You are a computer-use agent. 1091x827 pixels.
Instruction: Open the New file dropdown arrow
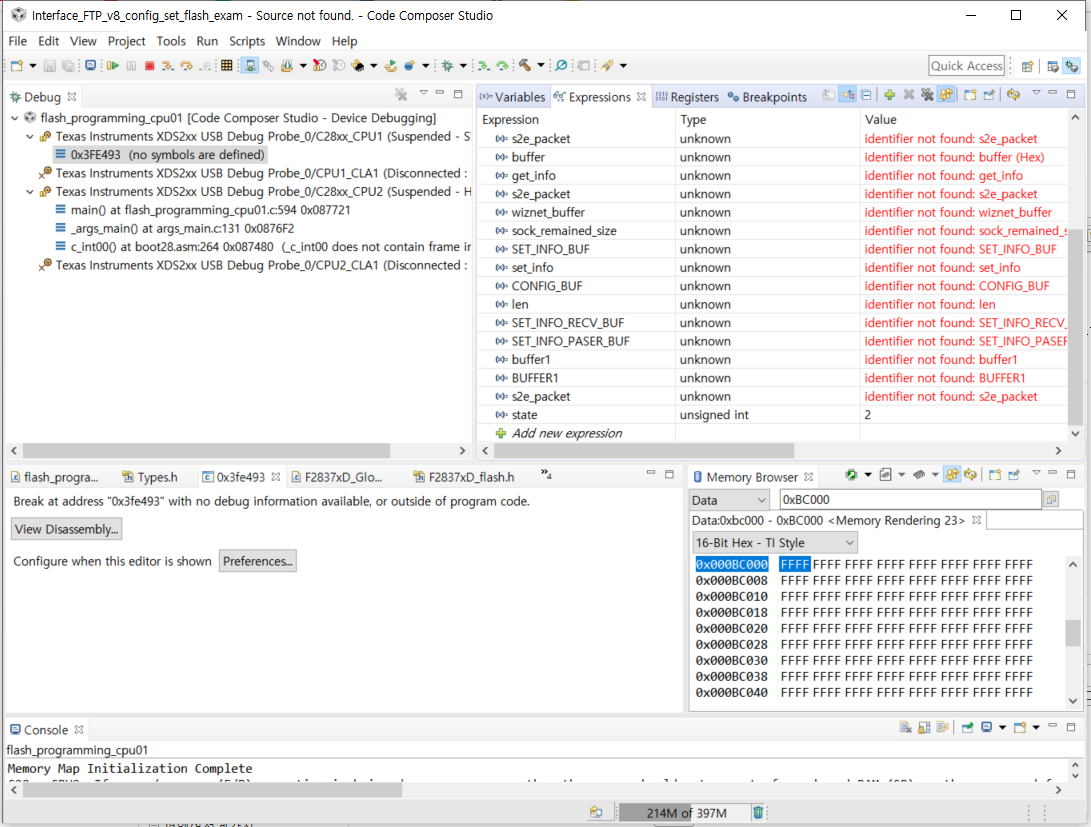click(33, 65)
